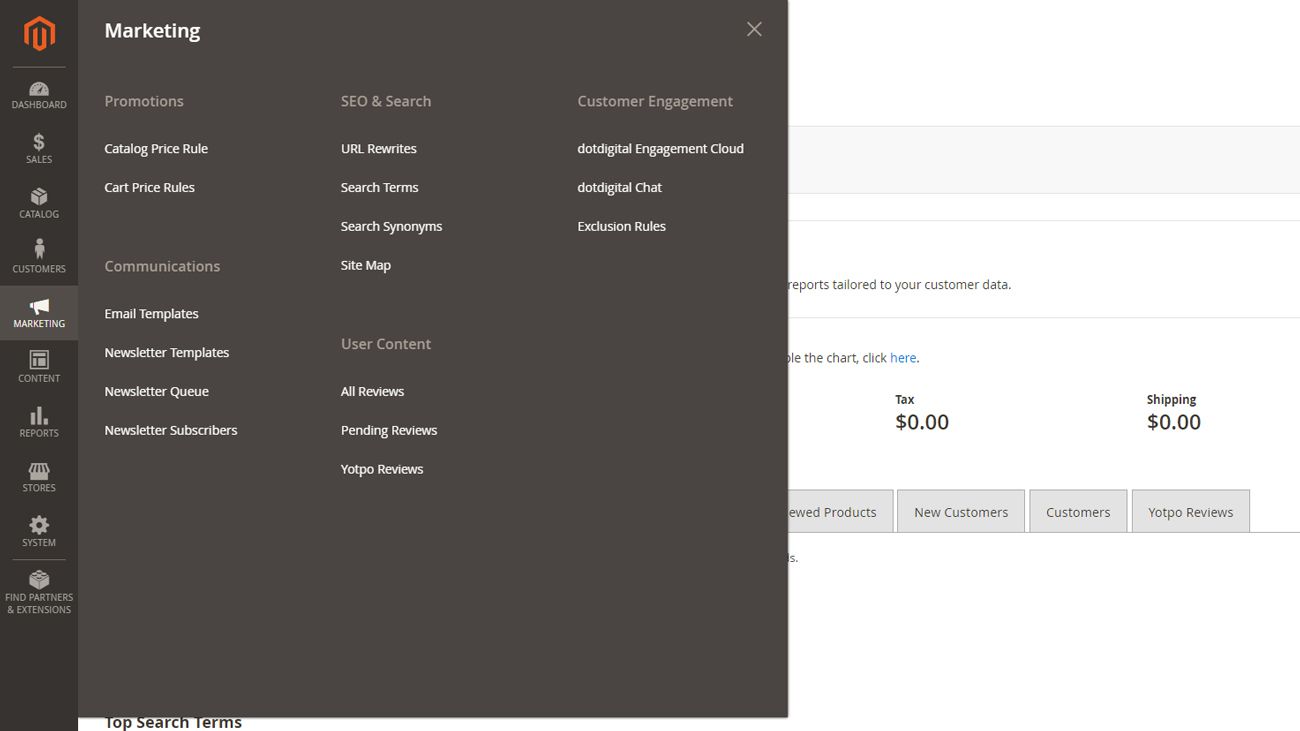Open Pending Reviews
The image size is (1300, 731).
388,430
